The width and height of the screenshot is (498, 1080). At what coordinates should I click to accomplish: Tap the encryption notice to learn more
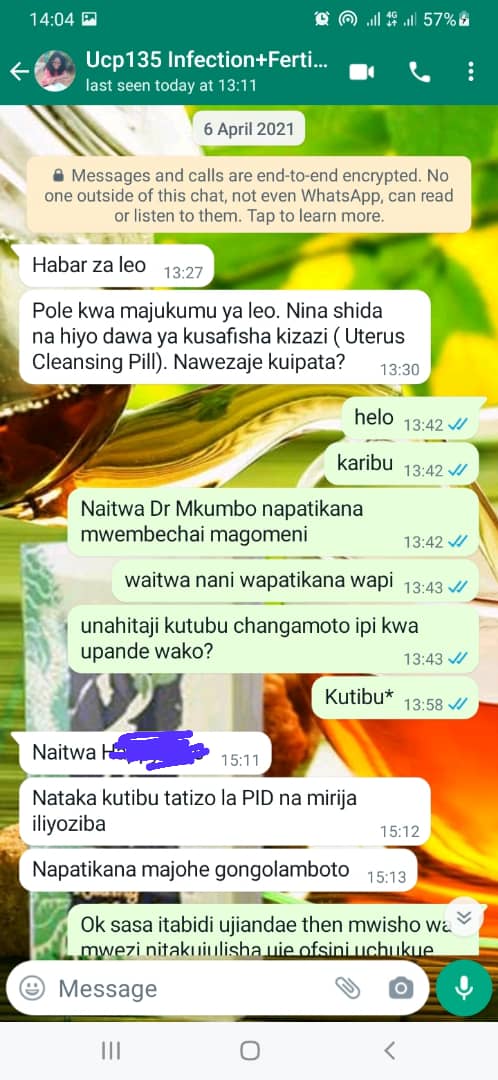click(249, 195)
